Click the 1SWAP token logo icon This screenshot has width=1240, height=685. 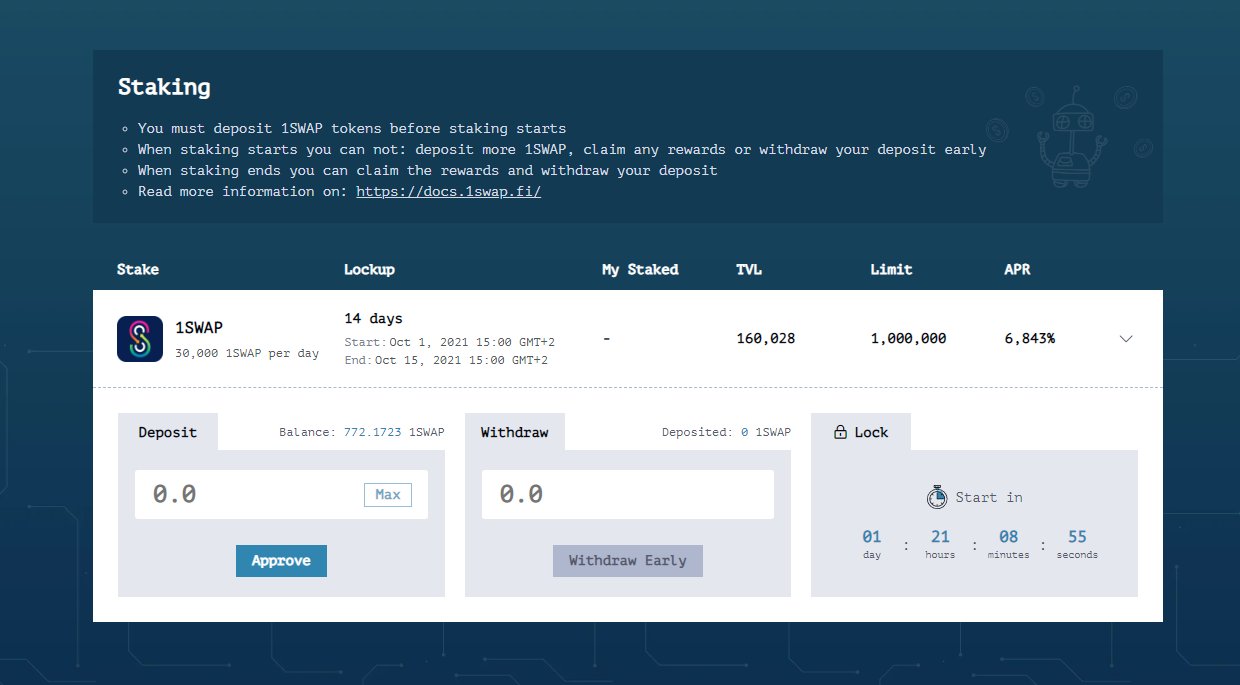click(x=139, y=339)
